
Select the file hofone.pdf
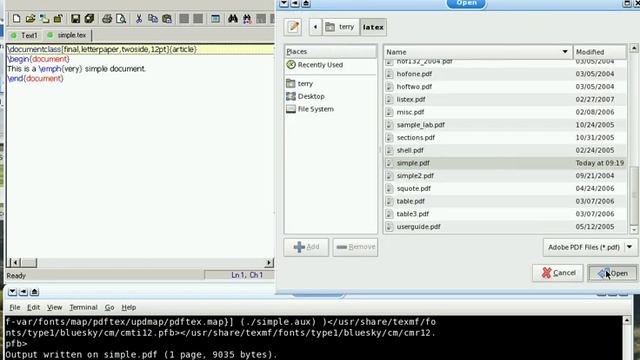pyautogui.click(x=505, y=74)
